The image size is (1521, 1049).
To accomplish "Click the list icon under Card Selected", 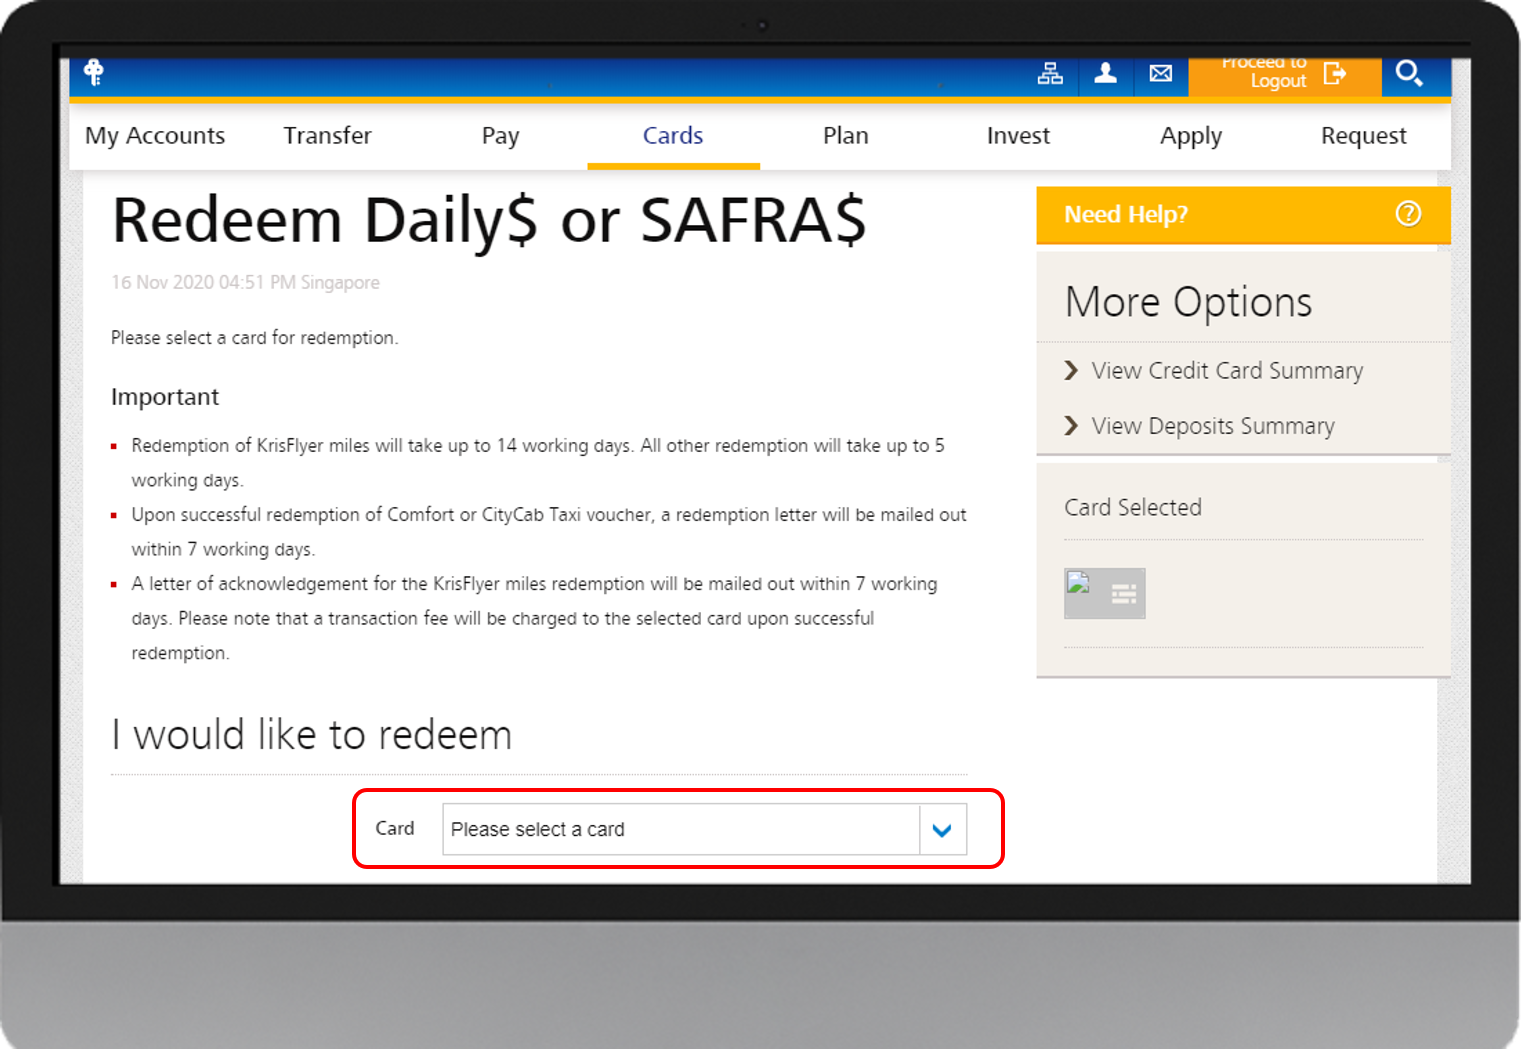I will pyautogui.click(x=1124, y=595).
